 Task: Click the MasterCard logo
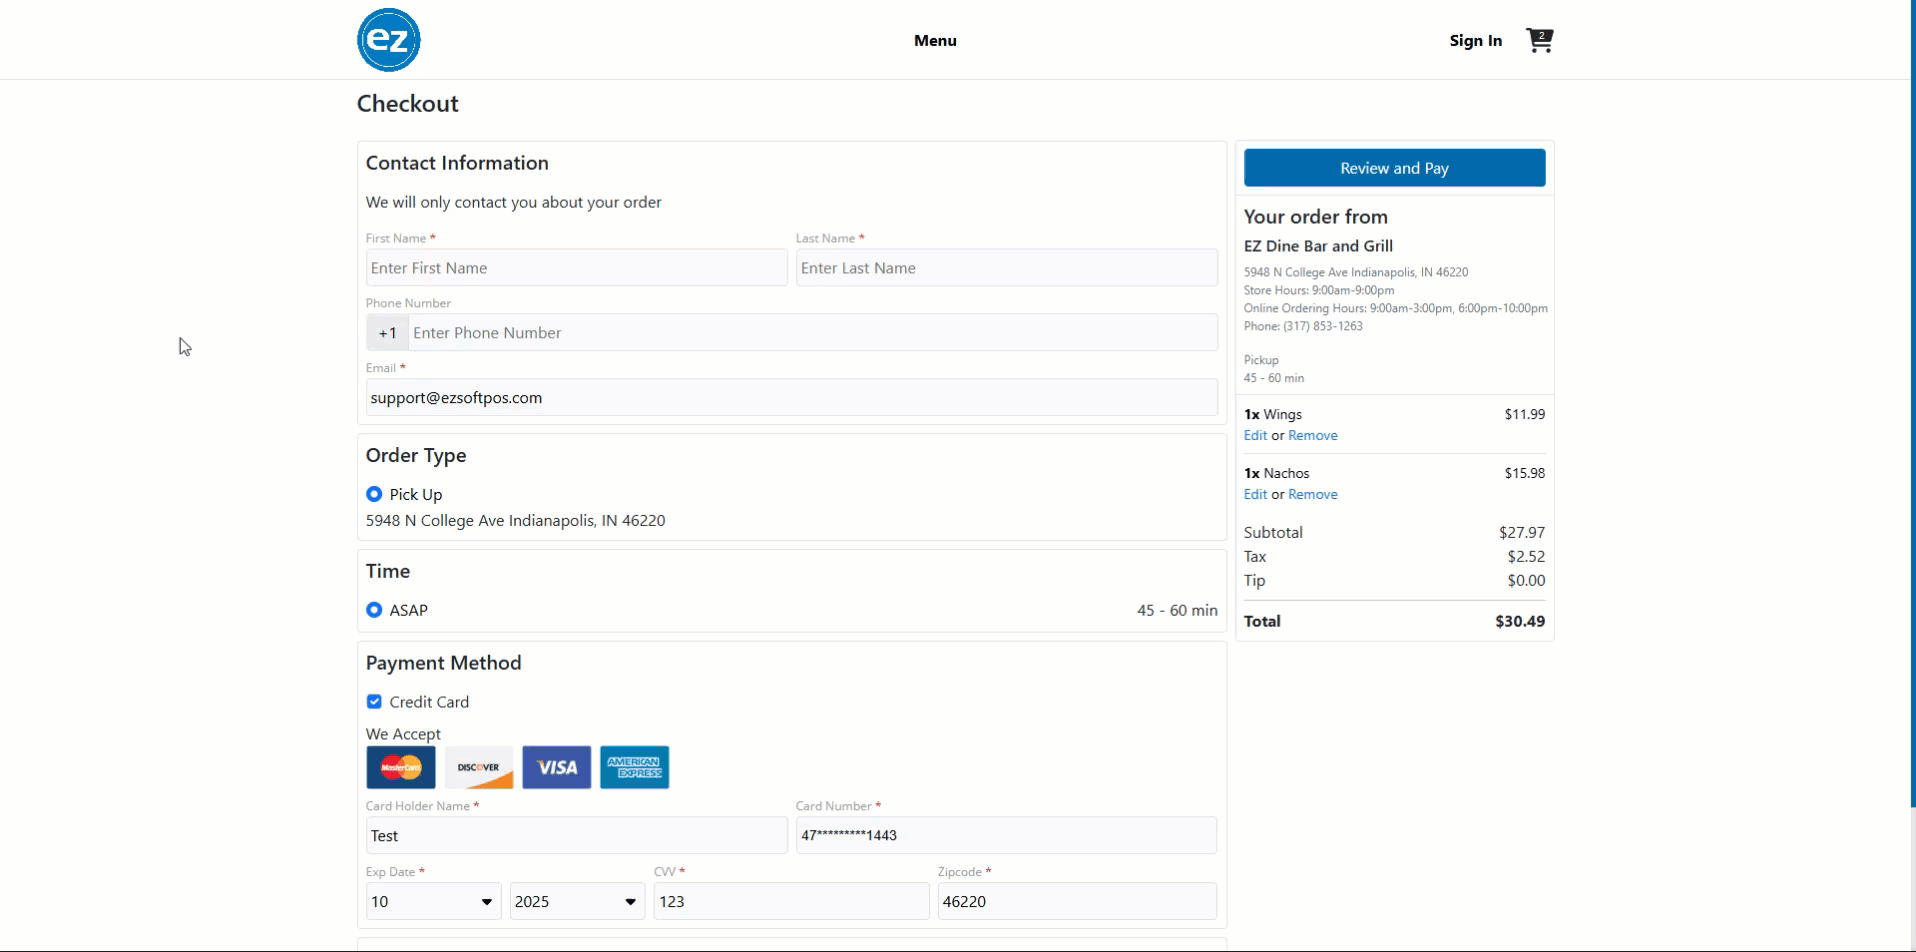point(401,767)
